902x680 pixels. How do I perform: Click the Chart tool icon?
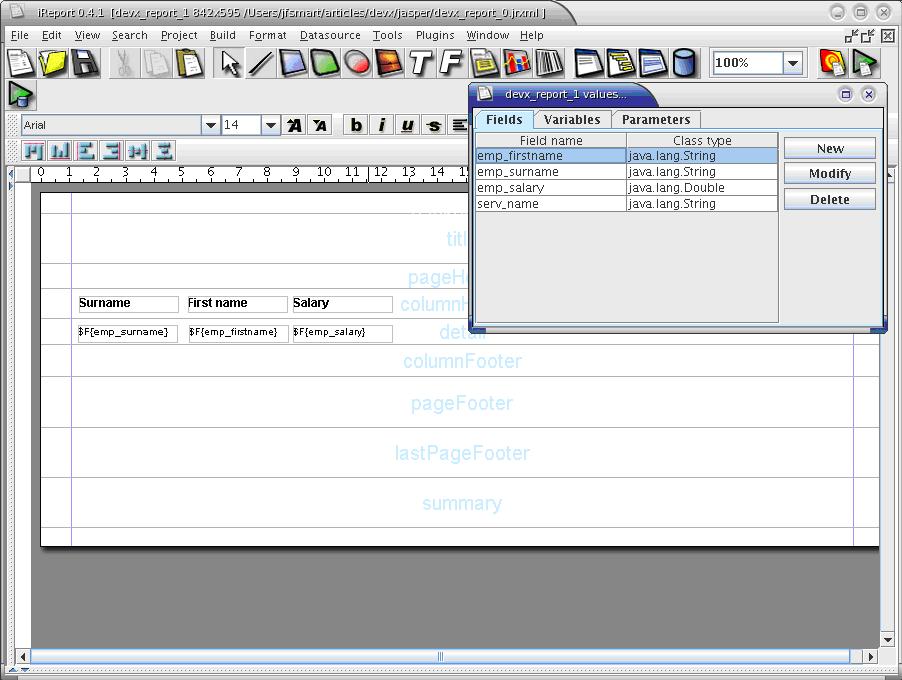[x=517, y=63]
